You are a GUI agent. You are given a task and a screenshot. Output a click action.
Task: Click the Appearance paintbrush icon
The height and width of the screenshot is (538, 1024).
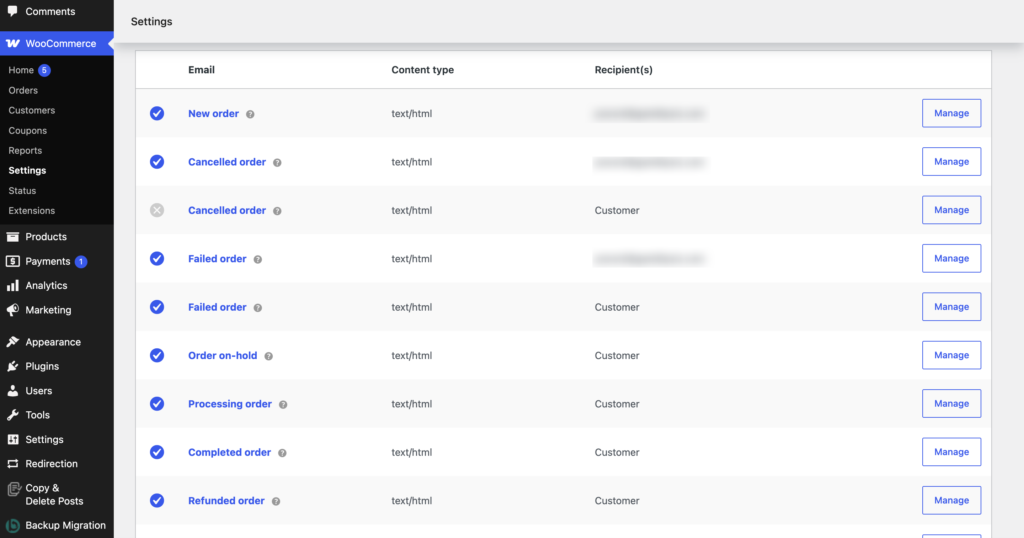tap(12, 341)
